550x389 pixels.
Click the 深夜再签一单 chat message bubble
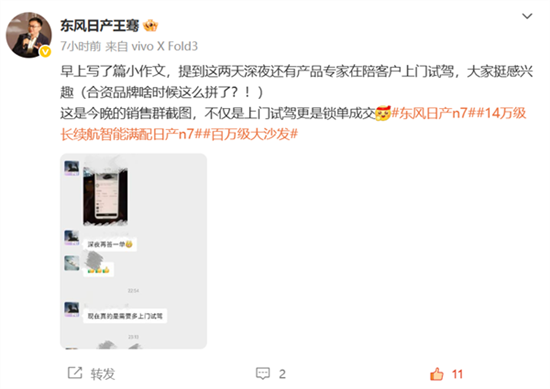(x=110, y=244)
